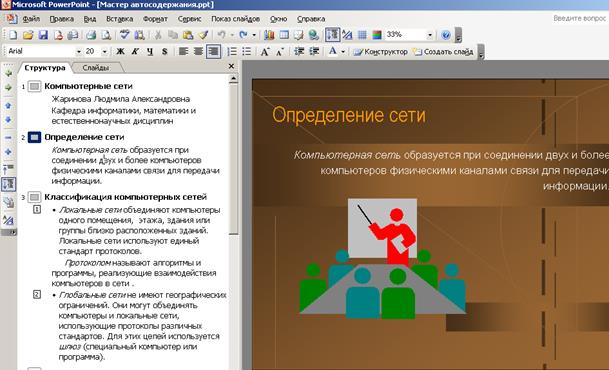609x370 pixels.
Task: Open the font color A swatch
Action: coord(333,51)
